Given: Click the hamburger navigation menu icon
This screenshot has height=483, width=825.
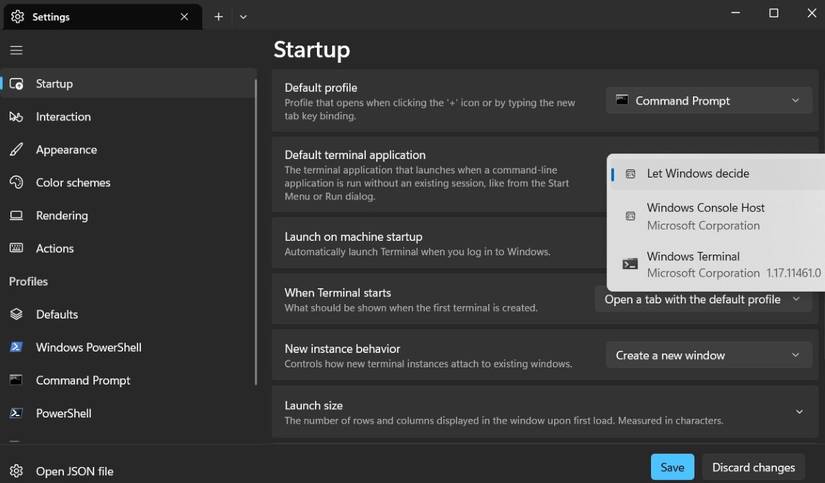Looking at the screenshot, I should tap(16, 50).
